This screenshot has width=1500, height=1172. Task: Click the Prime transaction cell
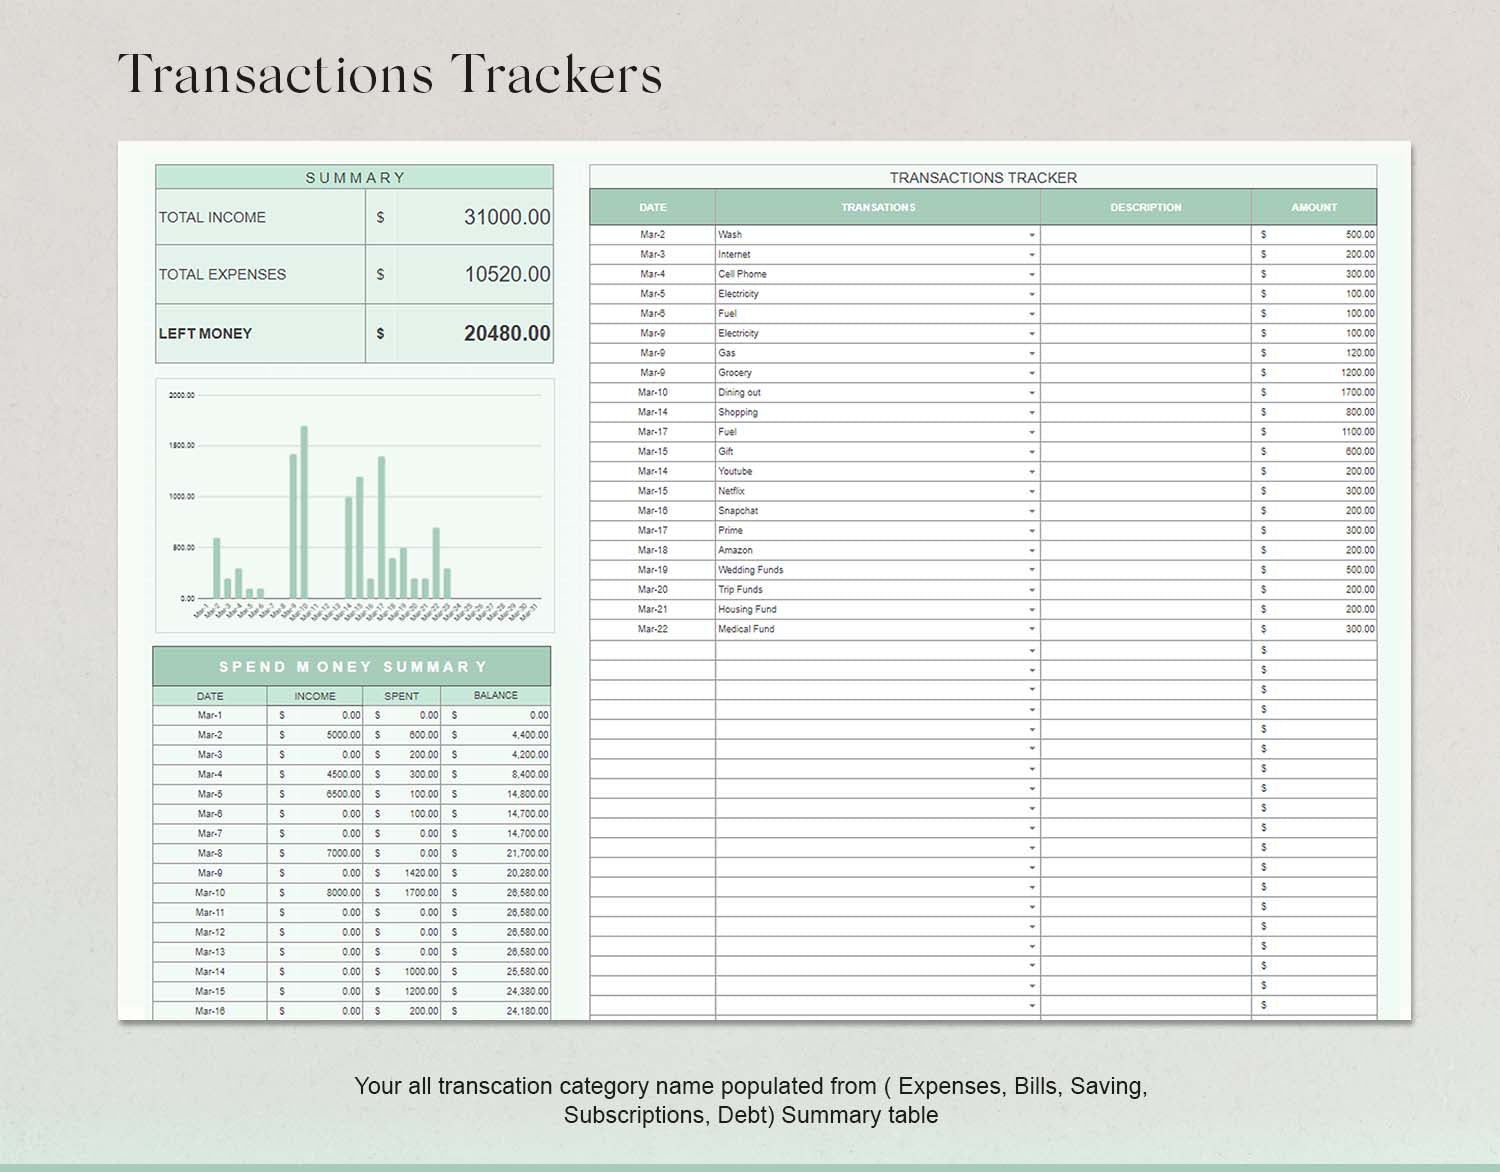pos(878,531)
